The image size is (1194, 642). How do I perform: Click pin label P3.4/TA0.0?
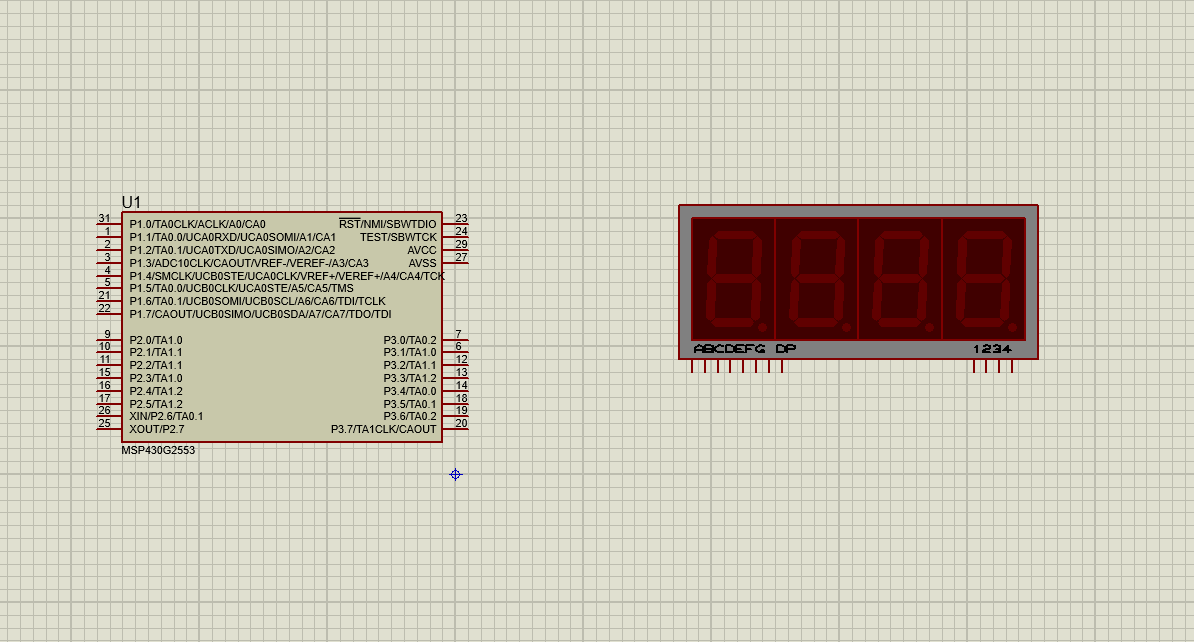point(410,391)
